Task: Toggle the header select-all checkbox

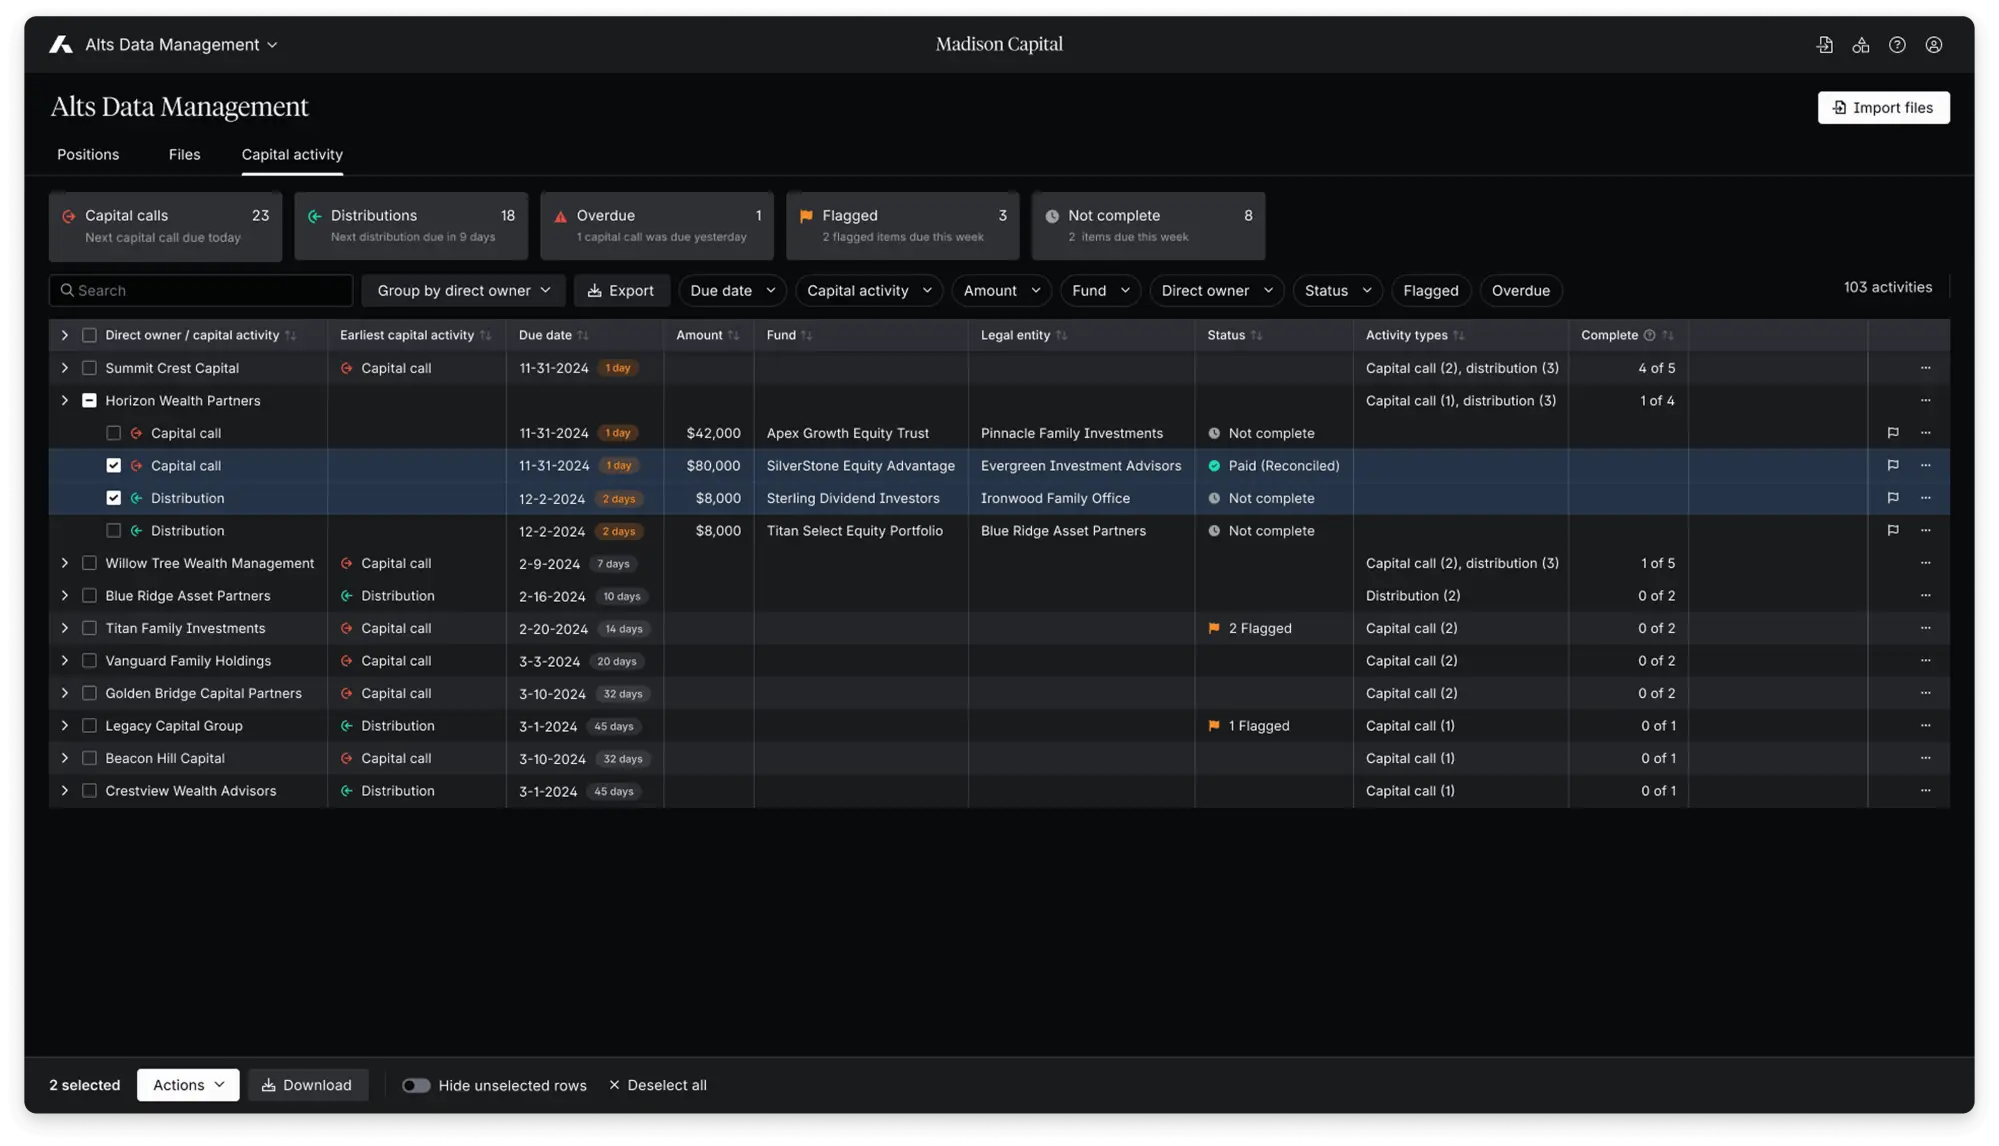Action: coord(89,336)
